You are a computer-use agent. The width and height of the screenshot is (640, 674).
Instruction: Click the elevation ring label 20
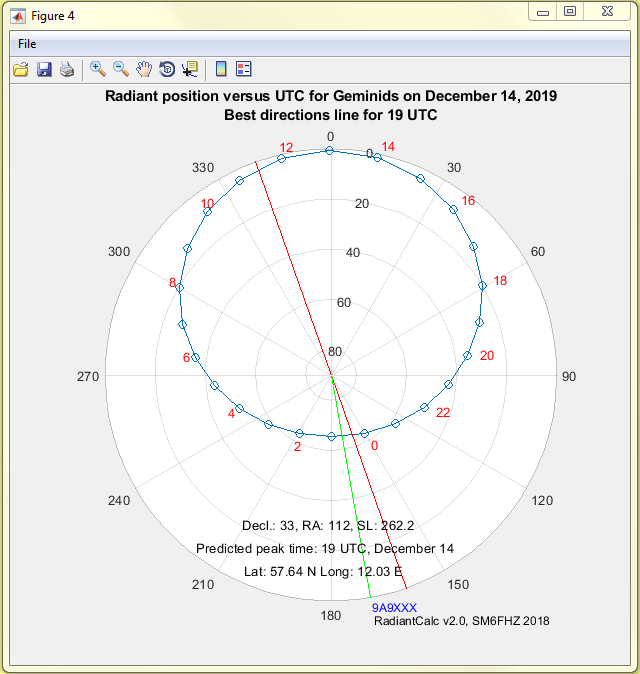[x=362, y=204]
